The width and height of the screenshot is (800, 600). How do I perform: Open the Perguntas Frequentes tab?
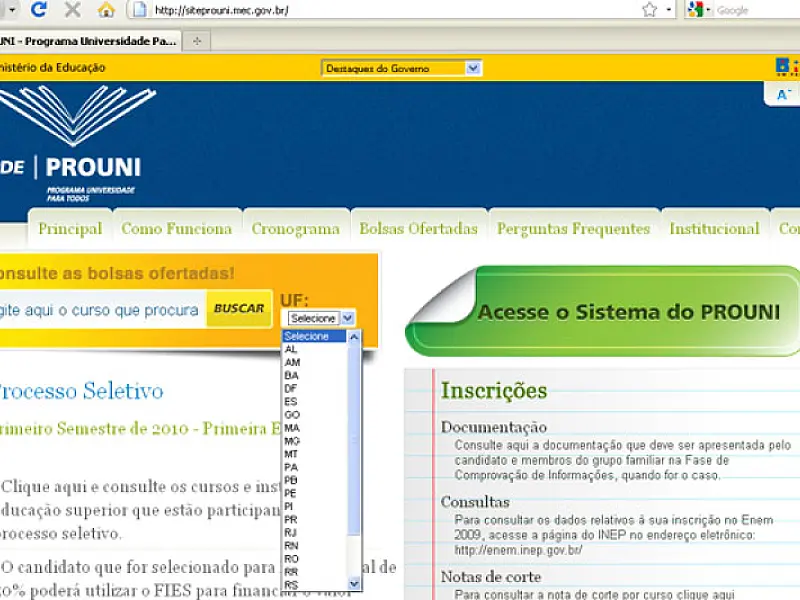coord(573,229)
